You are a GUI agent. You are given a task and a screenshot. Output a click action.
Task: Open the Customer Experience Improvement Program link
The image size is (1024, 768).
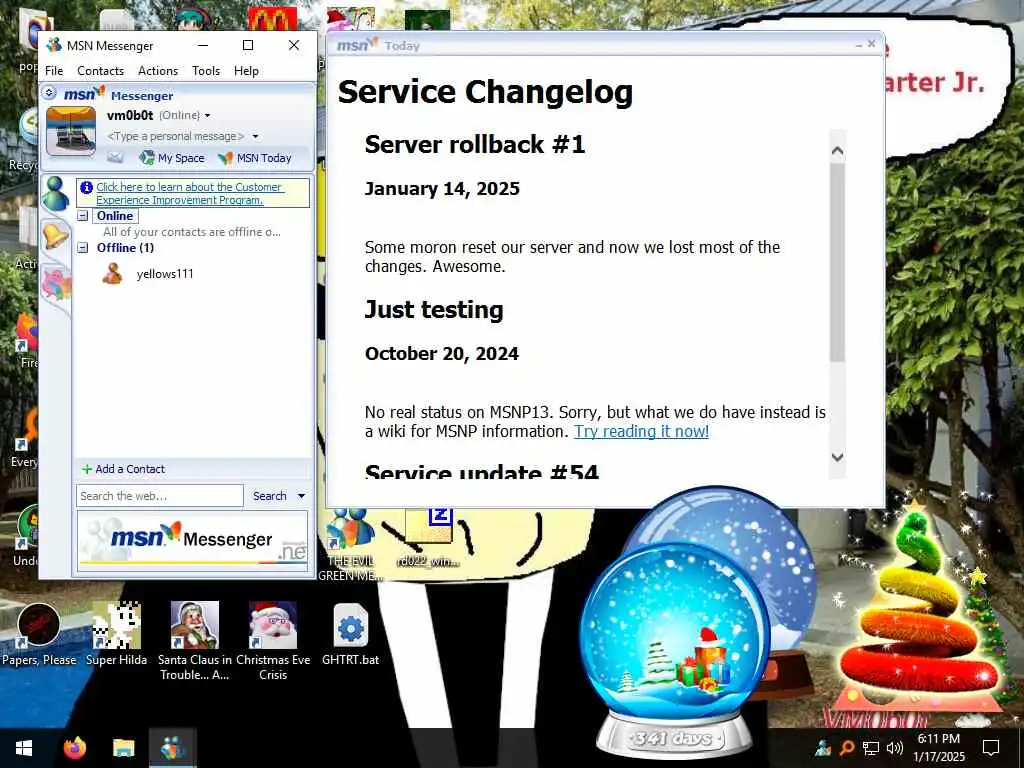[189, 193]
